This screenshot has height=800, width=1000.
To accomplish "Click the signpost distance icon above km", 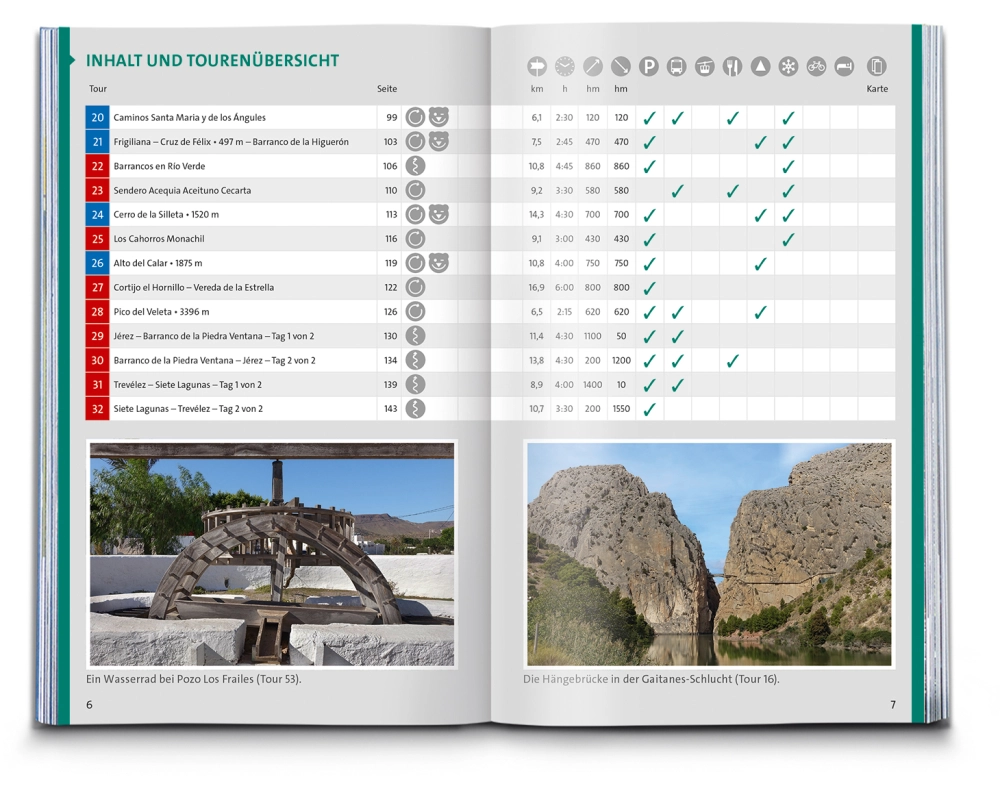I will click(x=538, y=67).
